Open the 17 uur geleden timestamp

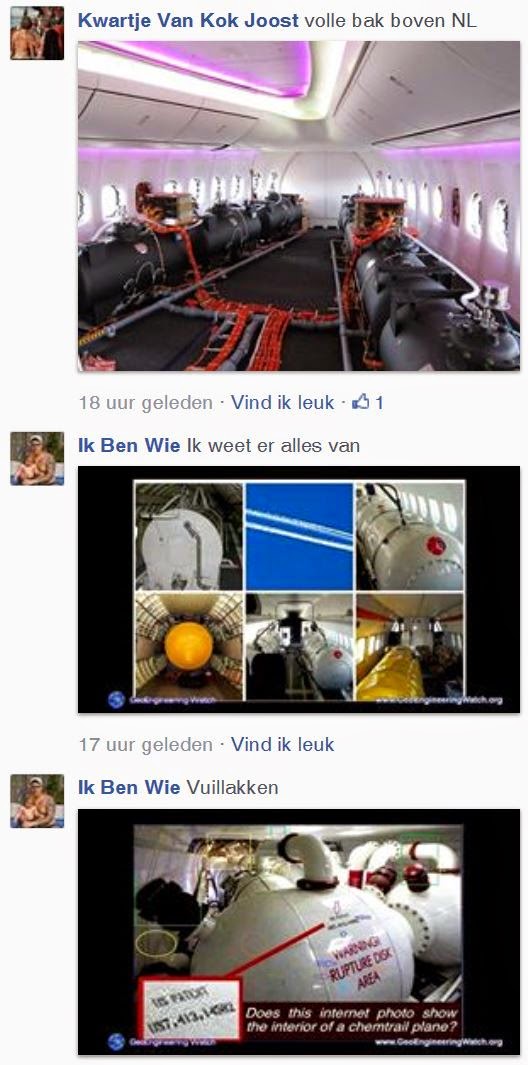pyautogui.click(x=145, y=744)
